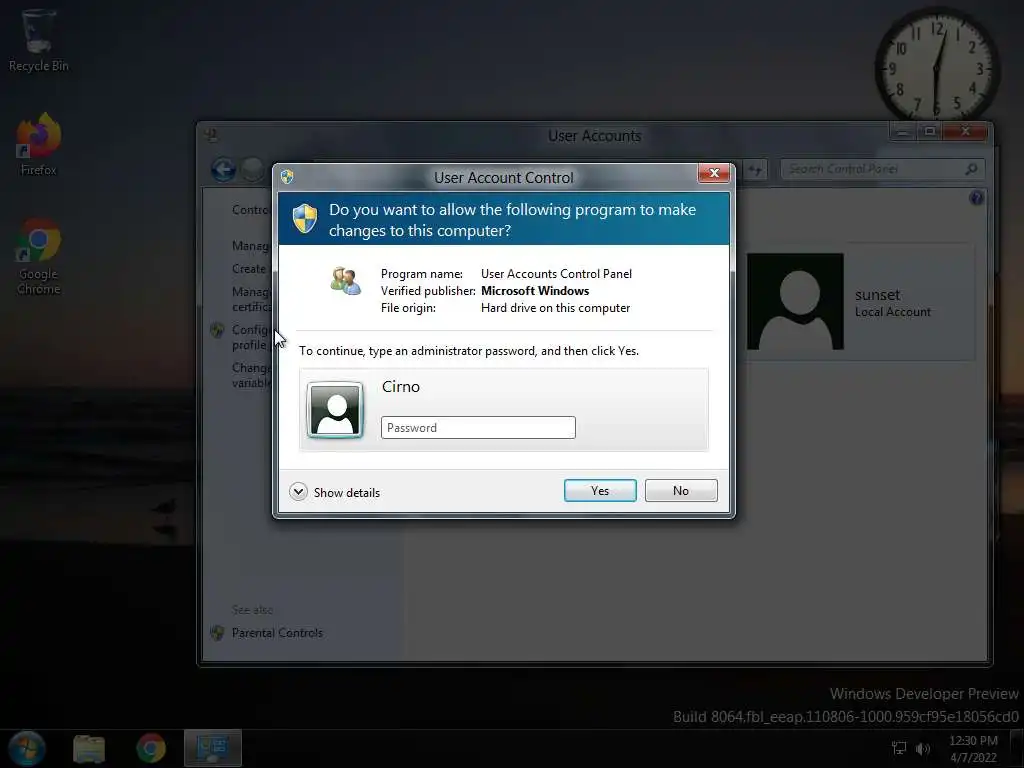Image resolution: width=1024 pixels, height=768 pixels.
Task: Click the Forward arrow in User Accounts window
Action: point(252,170)
